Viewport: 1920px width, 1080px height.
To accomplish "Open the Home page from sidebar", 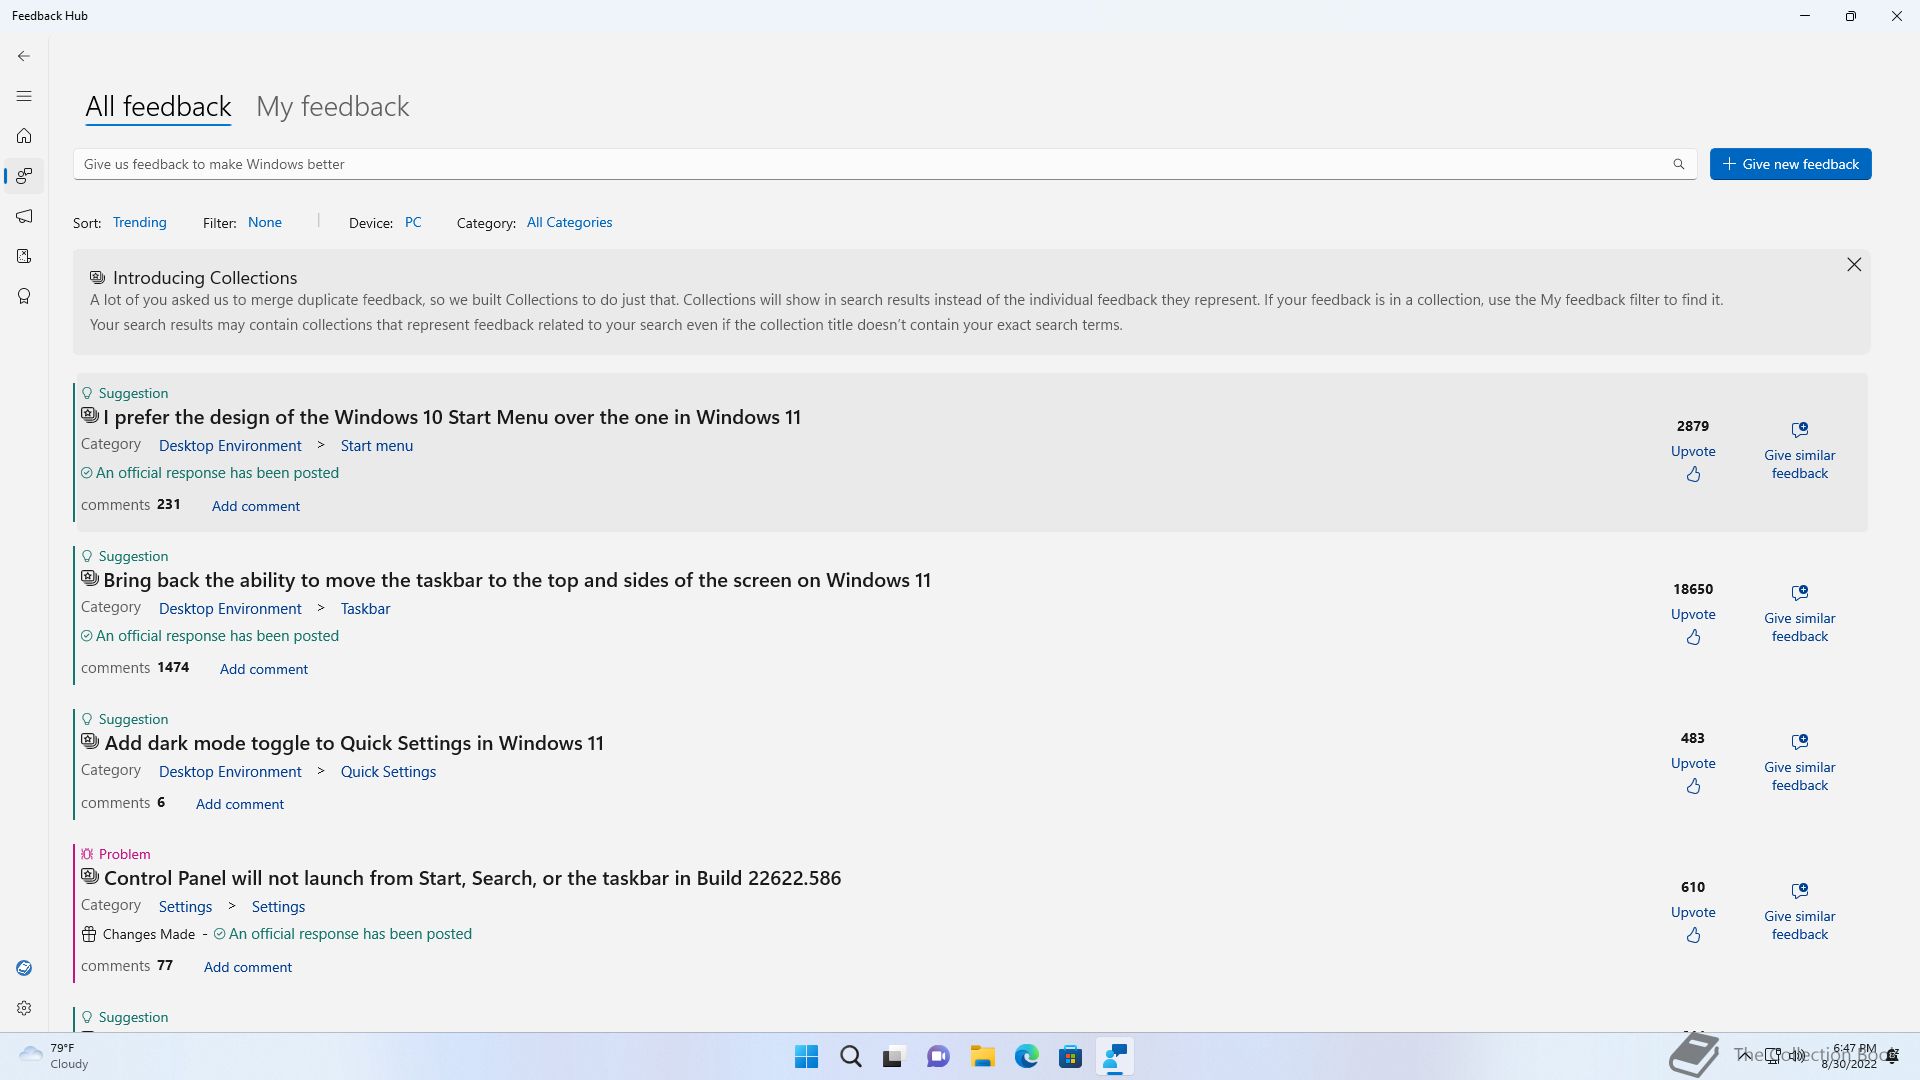I will [x=24, y=136].
